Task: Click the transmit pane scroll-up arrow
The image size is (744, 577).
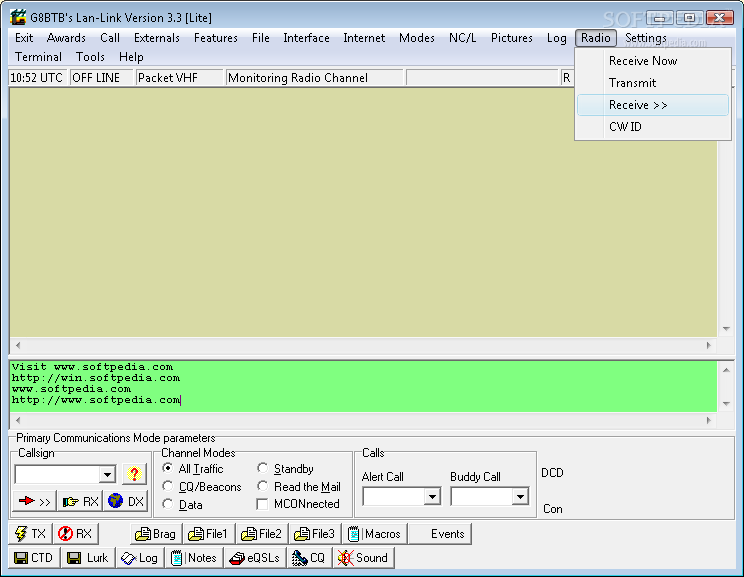Action: (726, 370)
